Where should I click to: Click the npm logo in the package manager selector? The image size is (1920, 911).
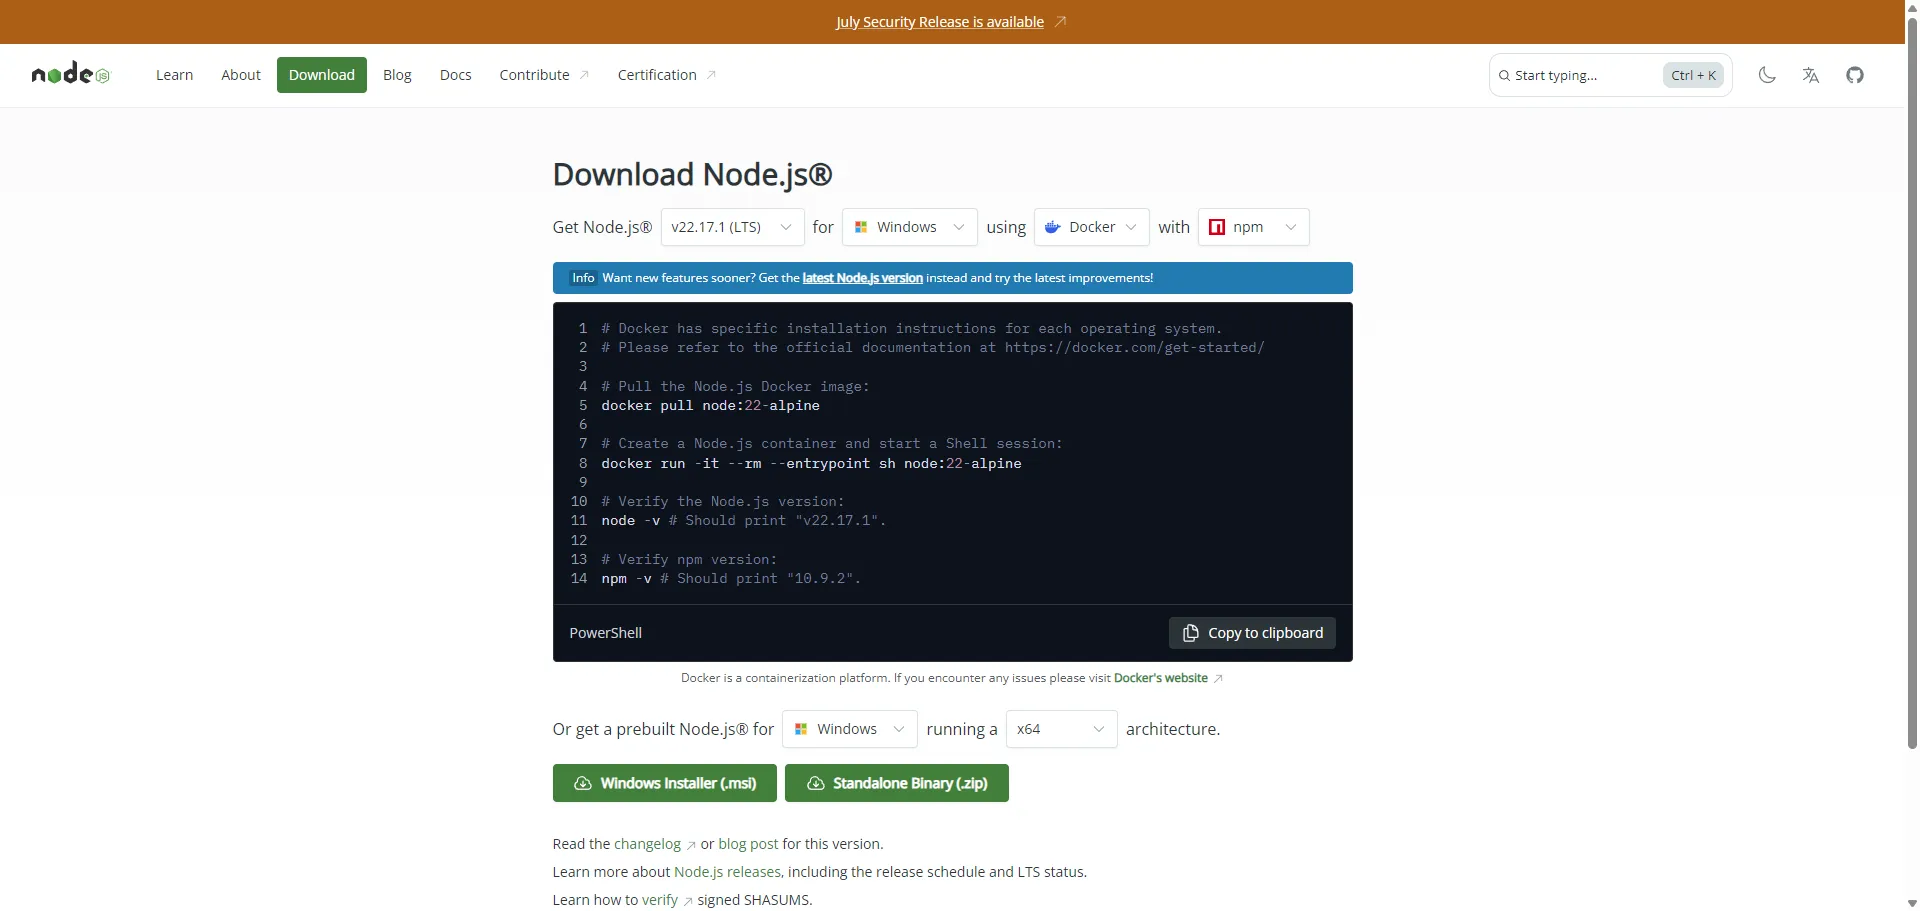coord(1217,227)
